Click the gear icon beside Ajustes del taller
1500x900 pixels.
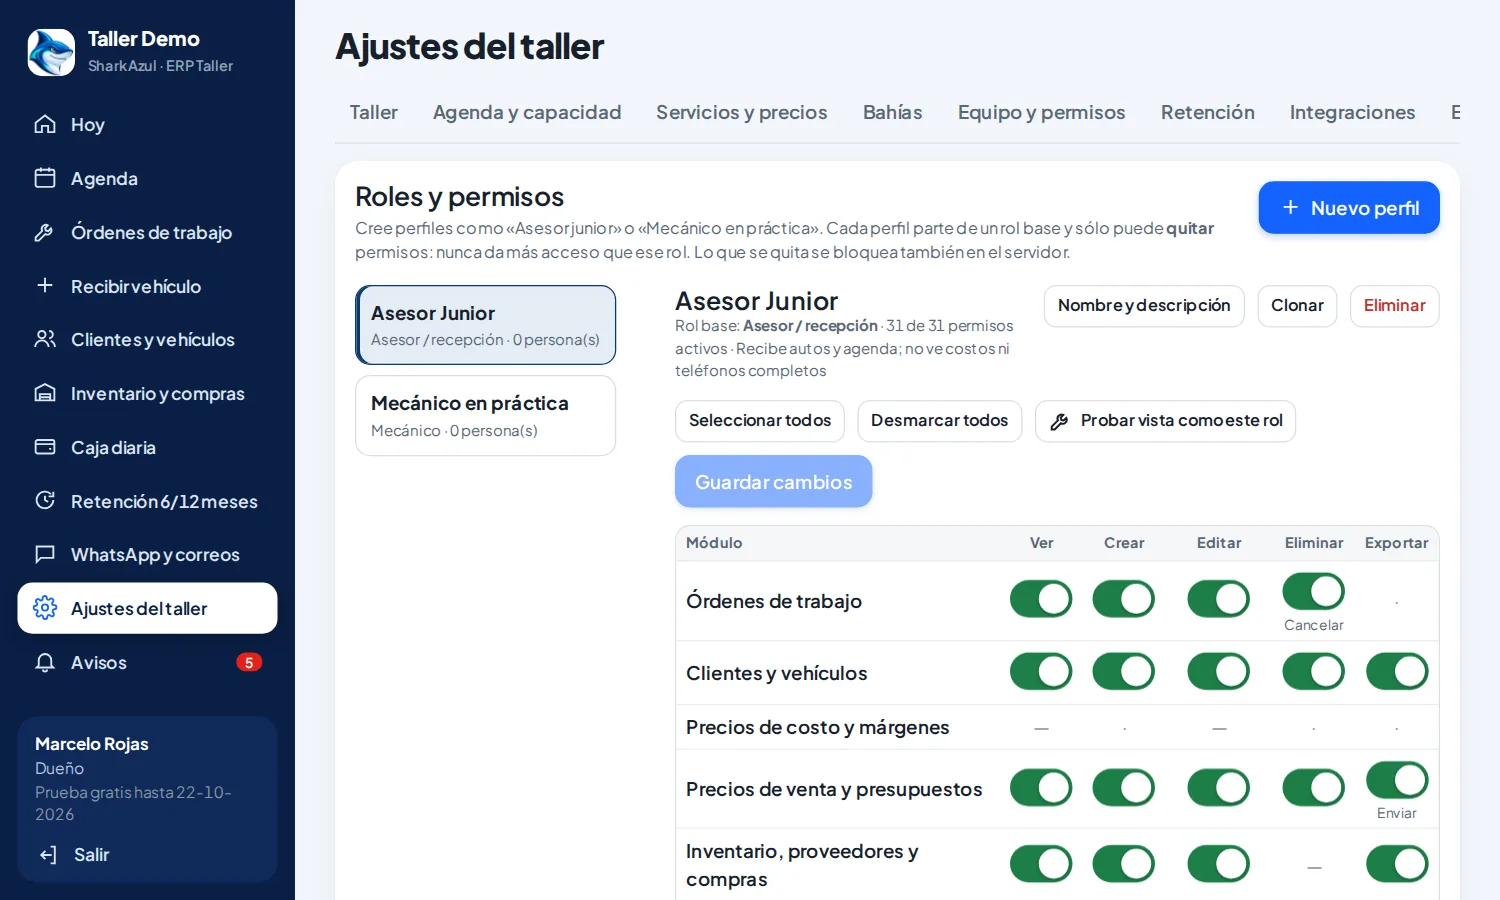click(x=45, y=608)
